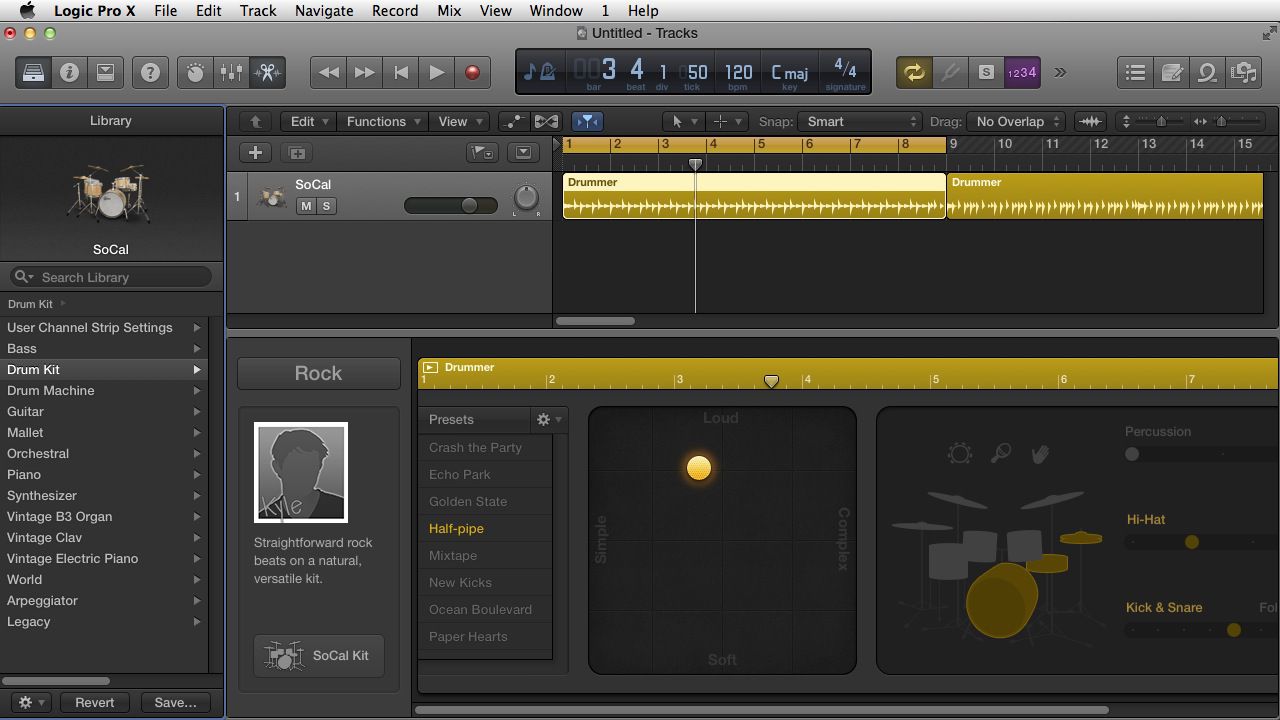1280x720 pixels.
Task: Toggle Cycle mode button
Action: [x=913, y=72]
